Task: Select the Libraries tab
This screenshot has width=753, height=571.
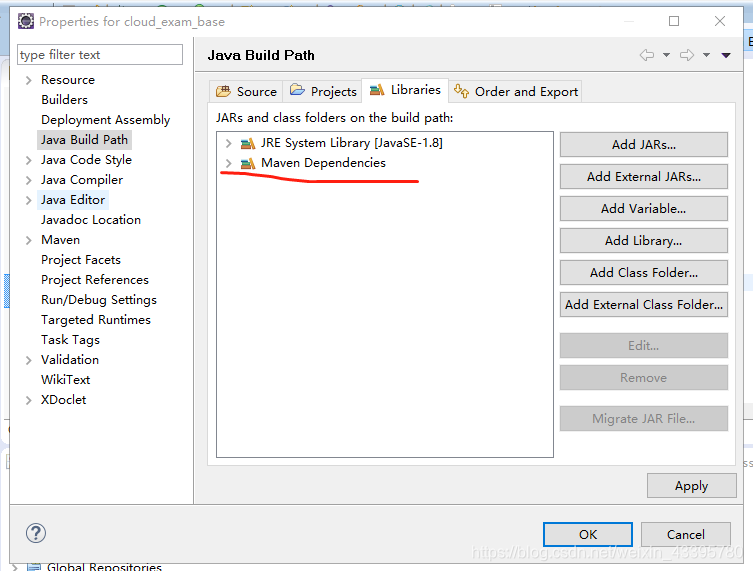Action: [405, 90]
